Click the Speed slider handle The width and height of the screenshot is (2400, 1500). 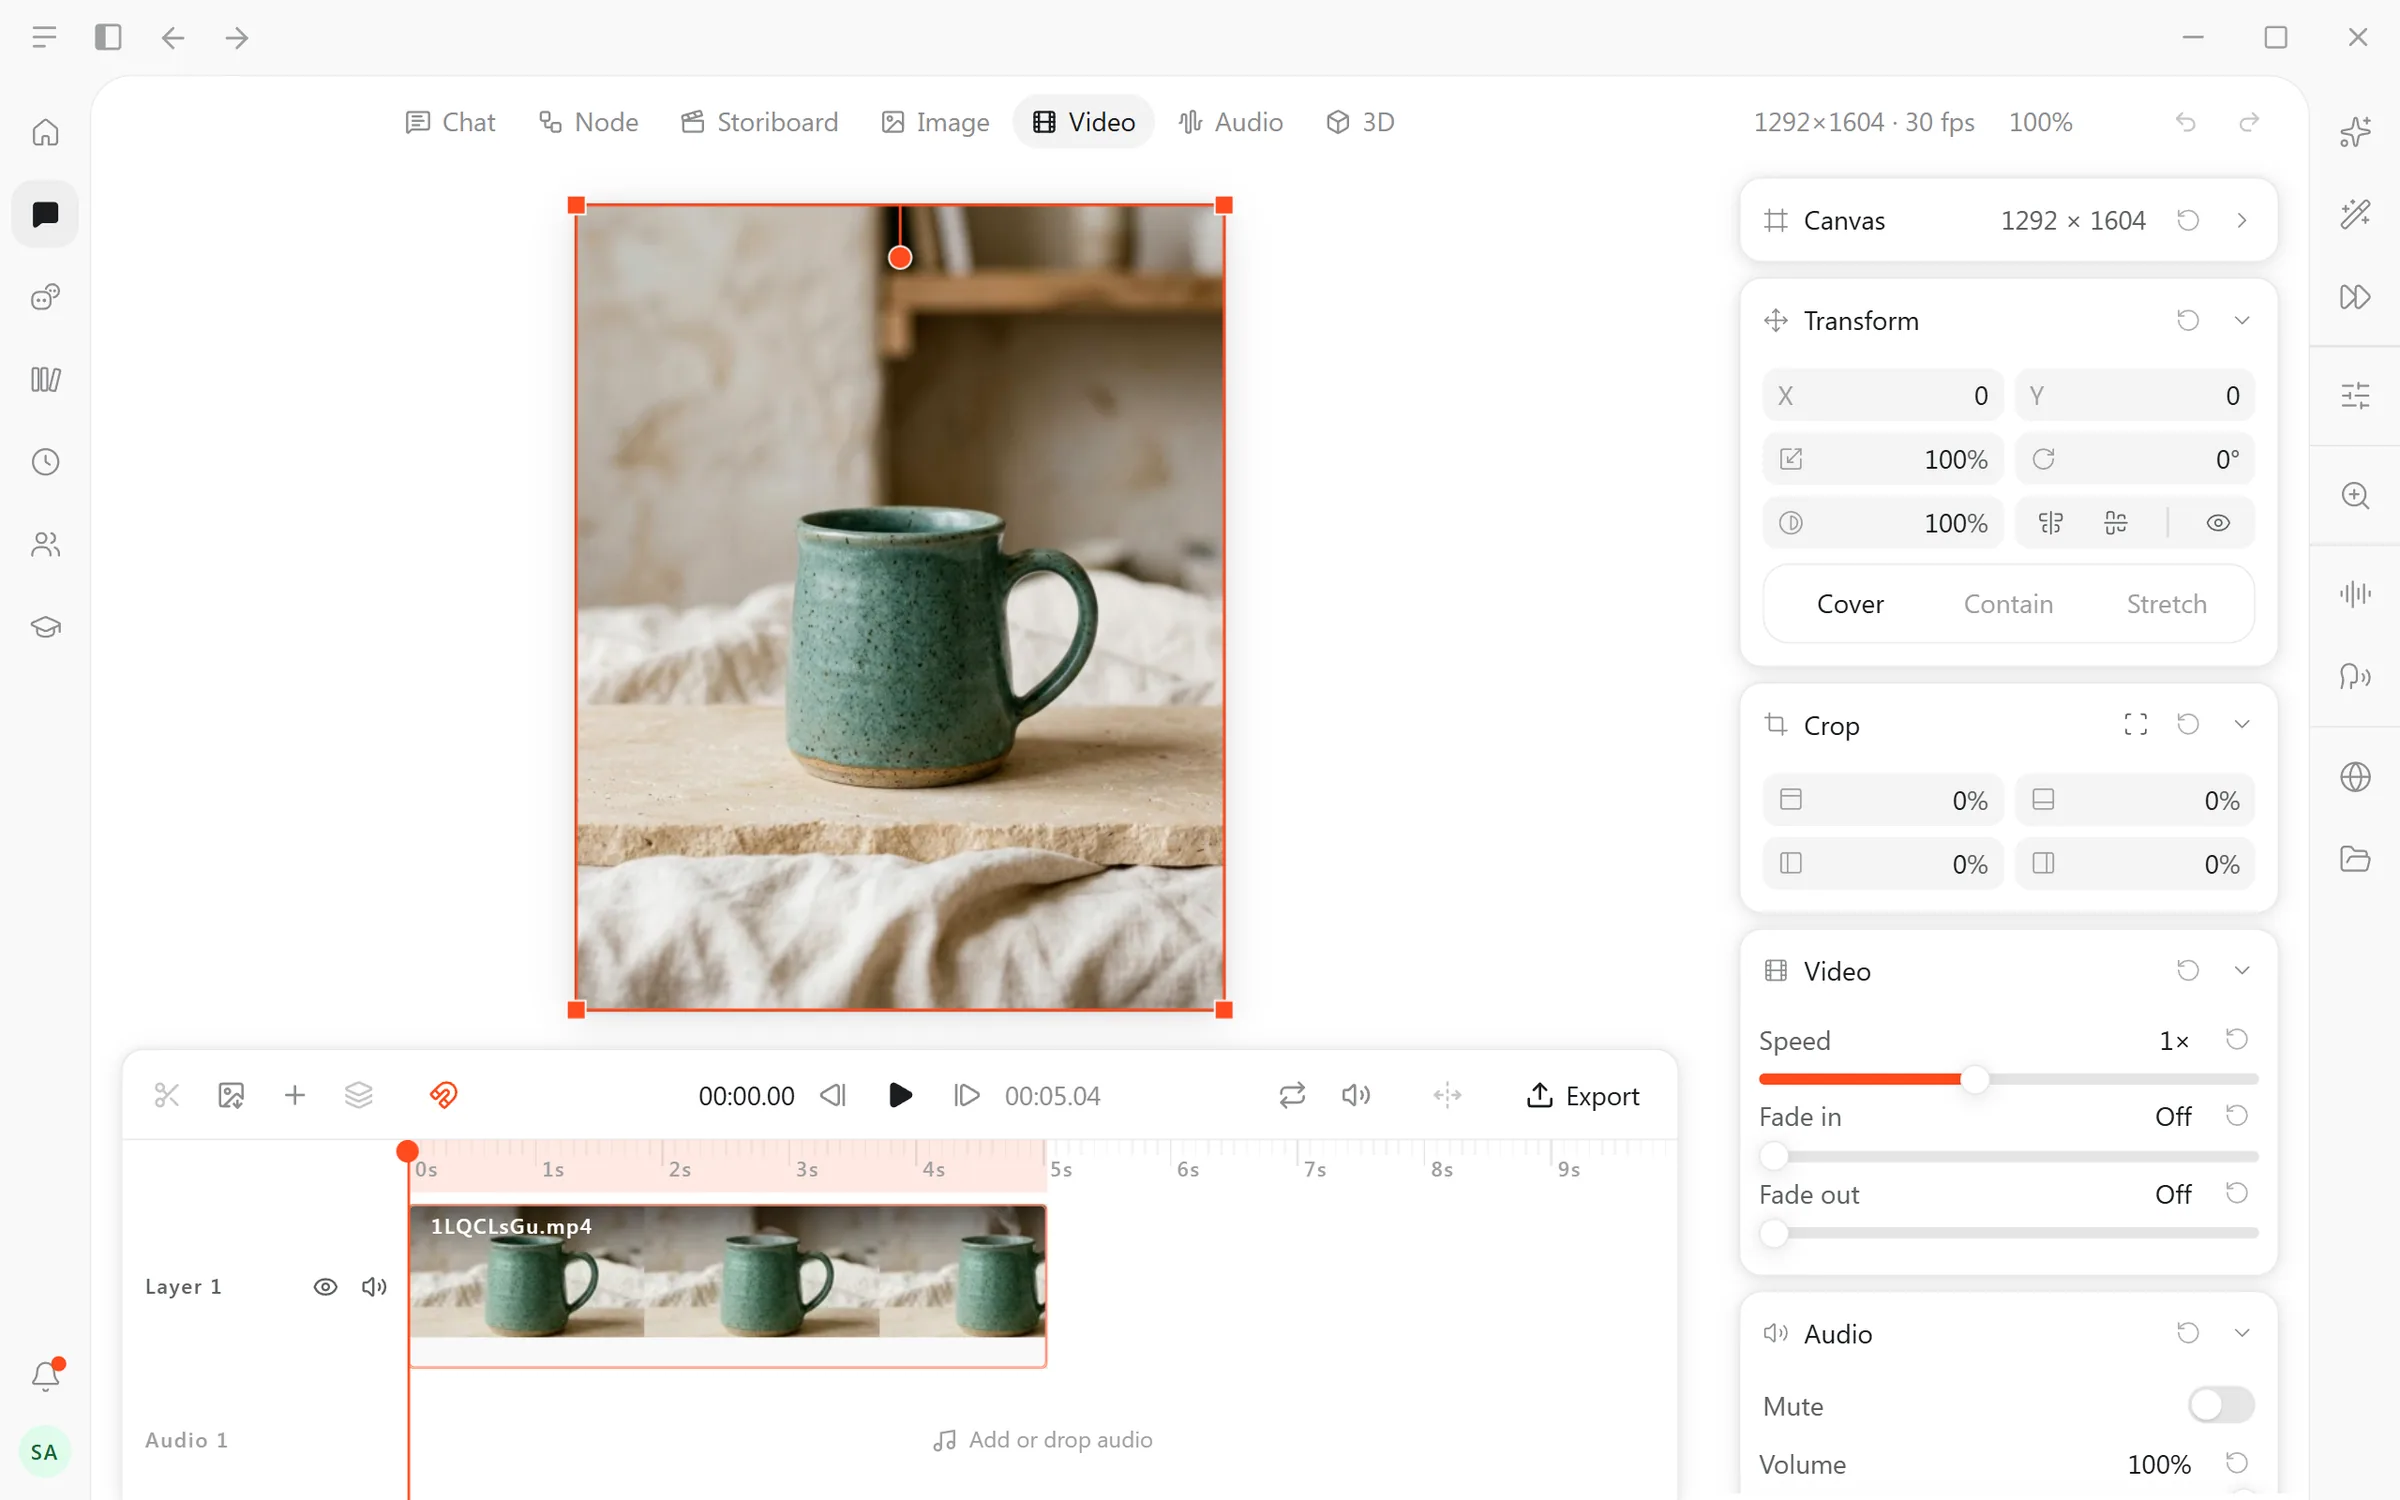tap(1974, 1079)
